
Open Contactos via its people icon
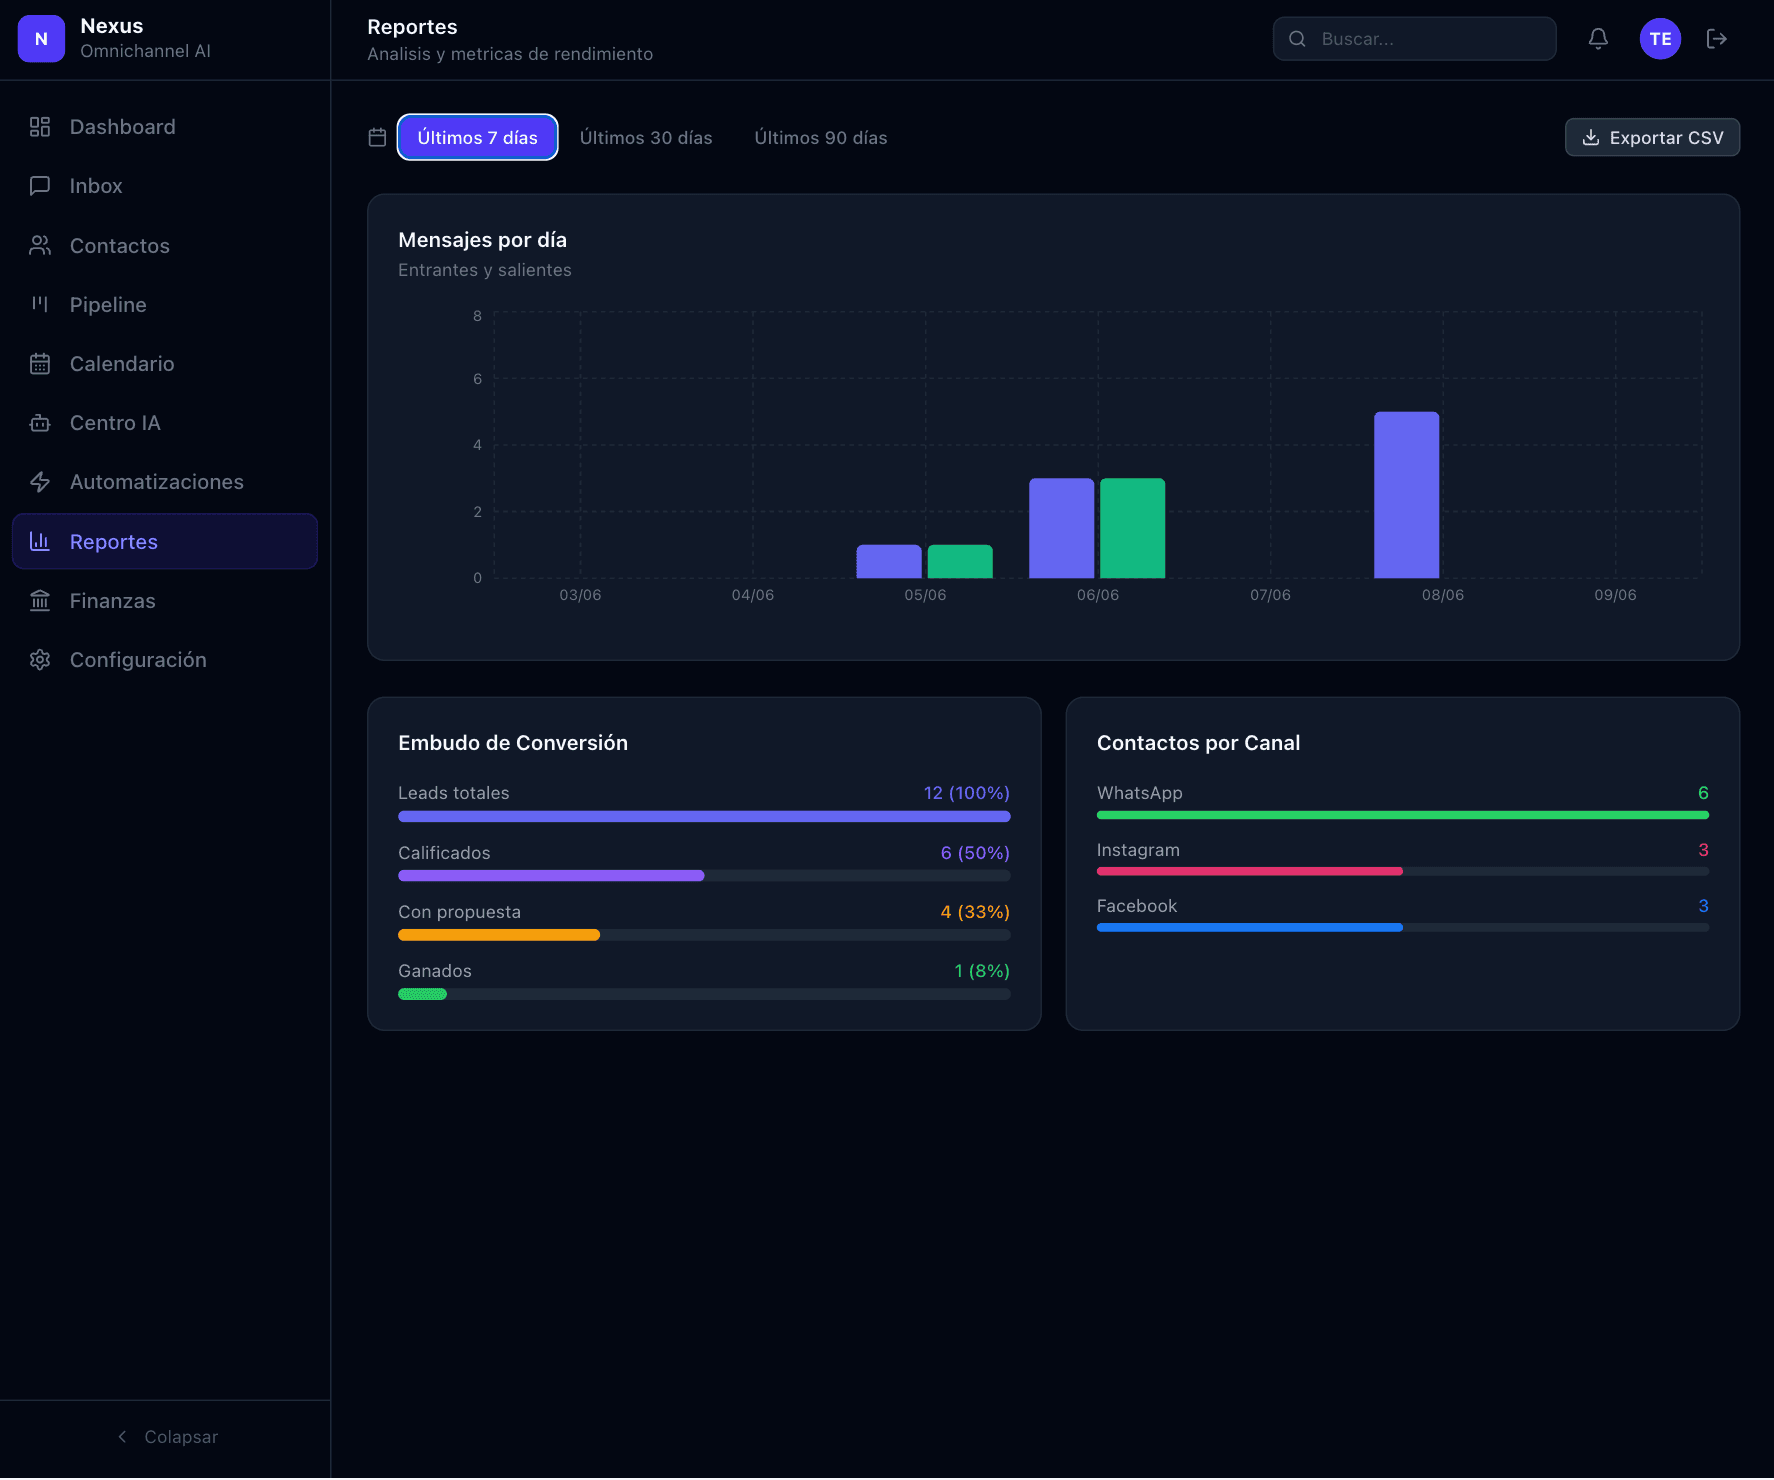(40, 246)
